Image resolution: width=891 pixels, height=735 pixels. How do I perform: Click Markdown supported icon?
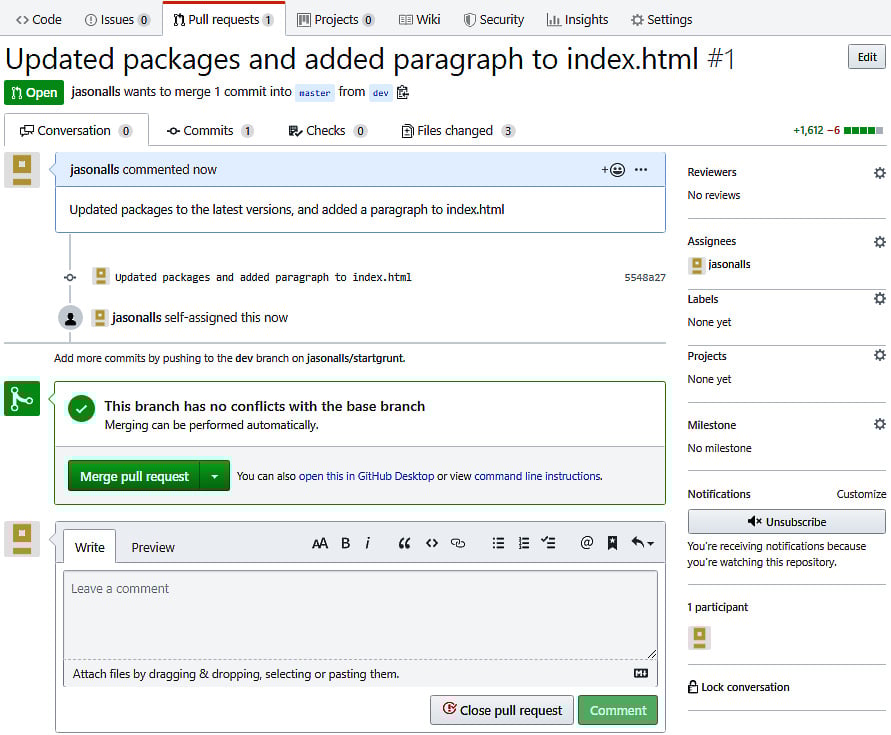pyautogui.click(x=640, y=673)
